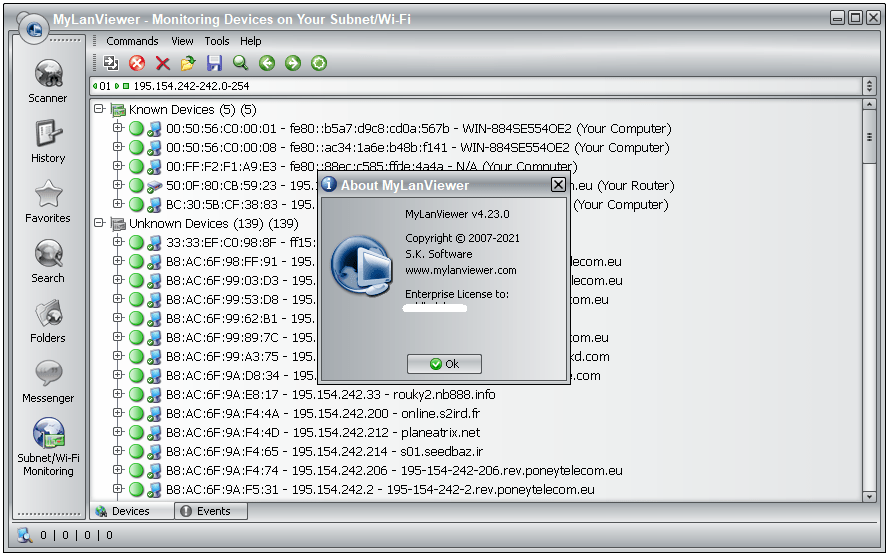Expand device B8:AC:6F:9A:F5:31 node
Viewport: 888px width, 555px height.
click(x=118, y=488)
